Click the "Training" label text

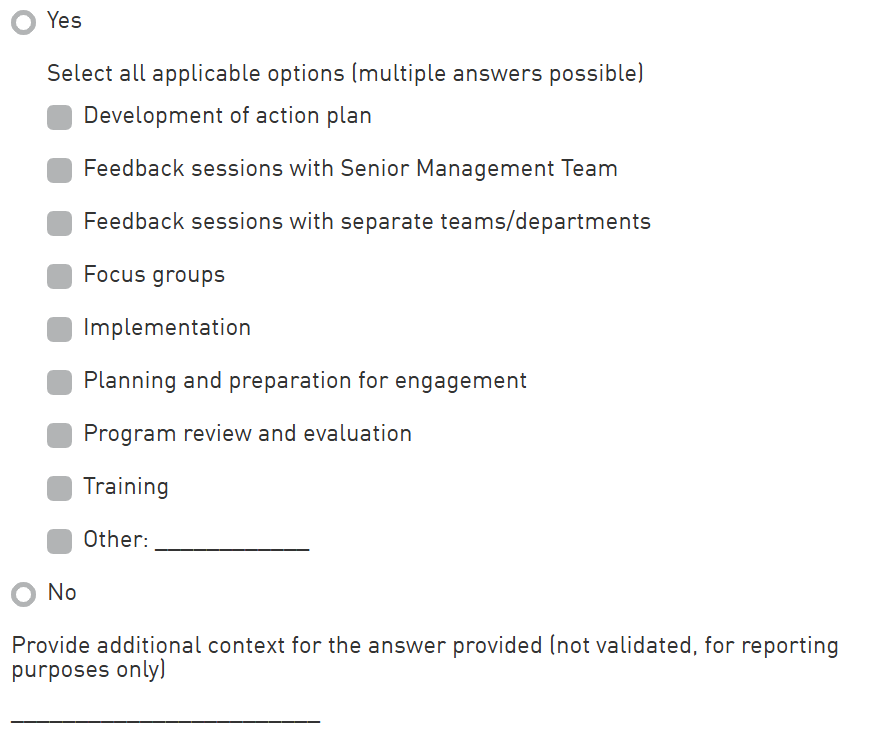126,487
